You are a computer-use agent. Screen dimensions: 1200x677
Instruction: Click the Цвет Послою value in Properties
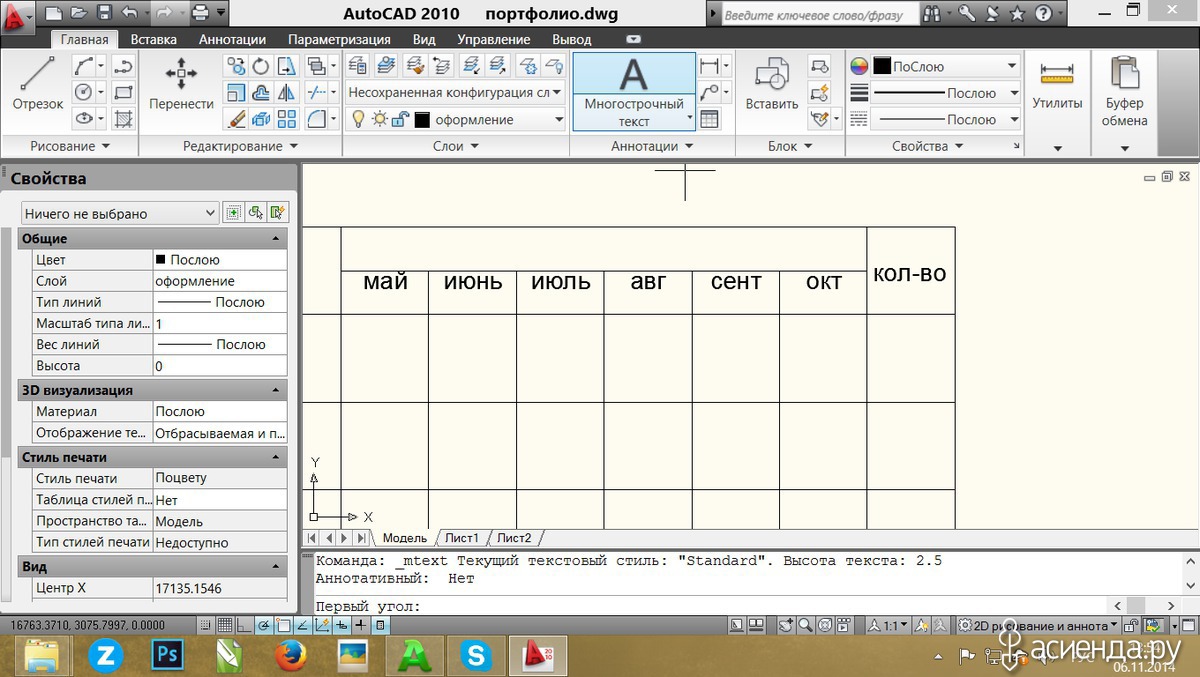(219, 260)
